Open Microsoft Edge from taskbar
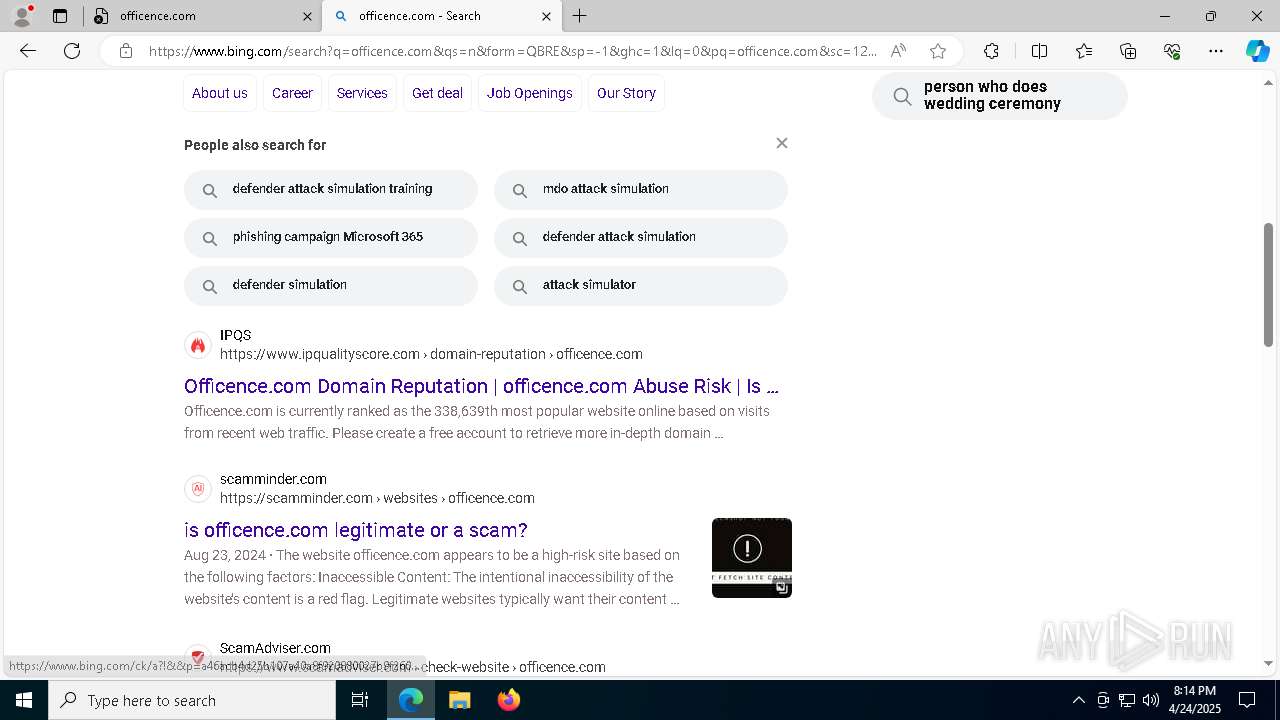 pos(411,700)
